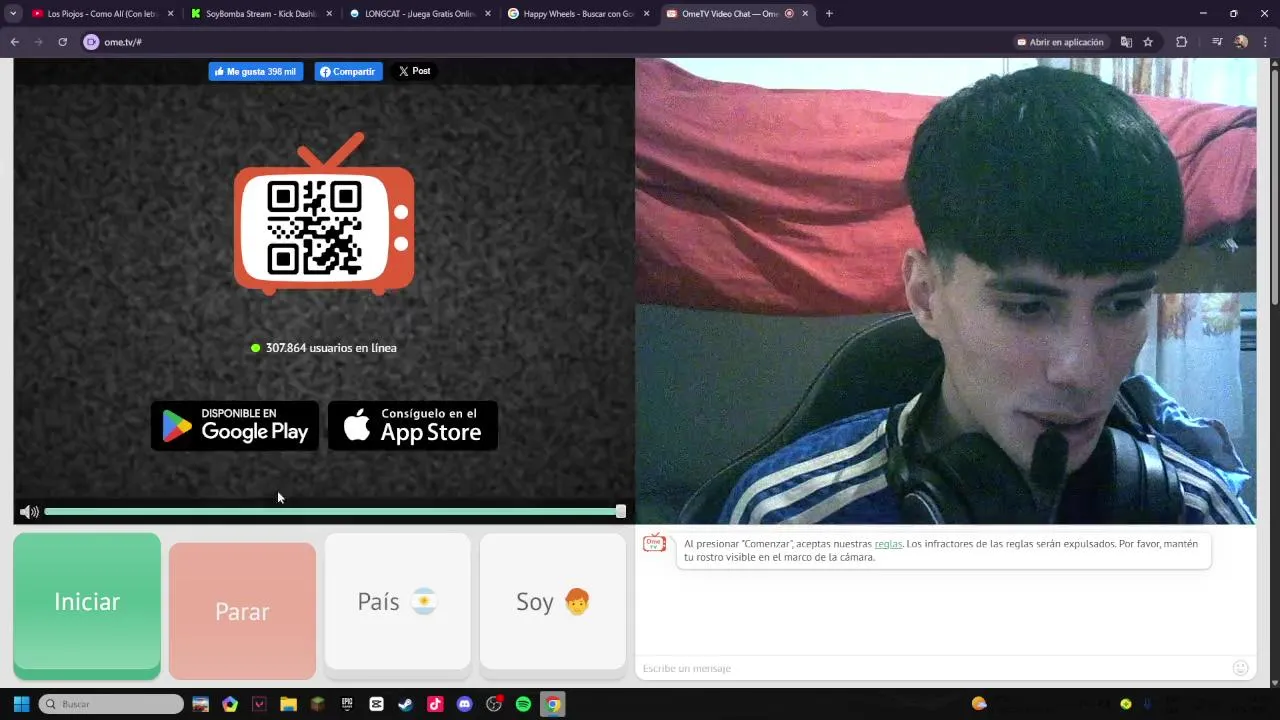Viewport: 1280px width, 720px height.
Task: Click the translate page icon
Action: click(1126, 42)
